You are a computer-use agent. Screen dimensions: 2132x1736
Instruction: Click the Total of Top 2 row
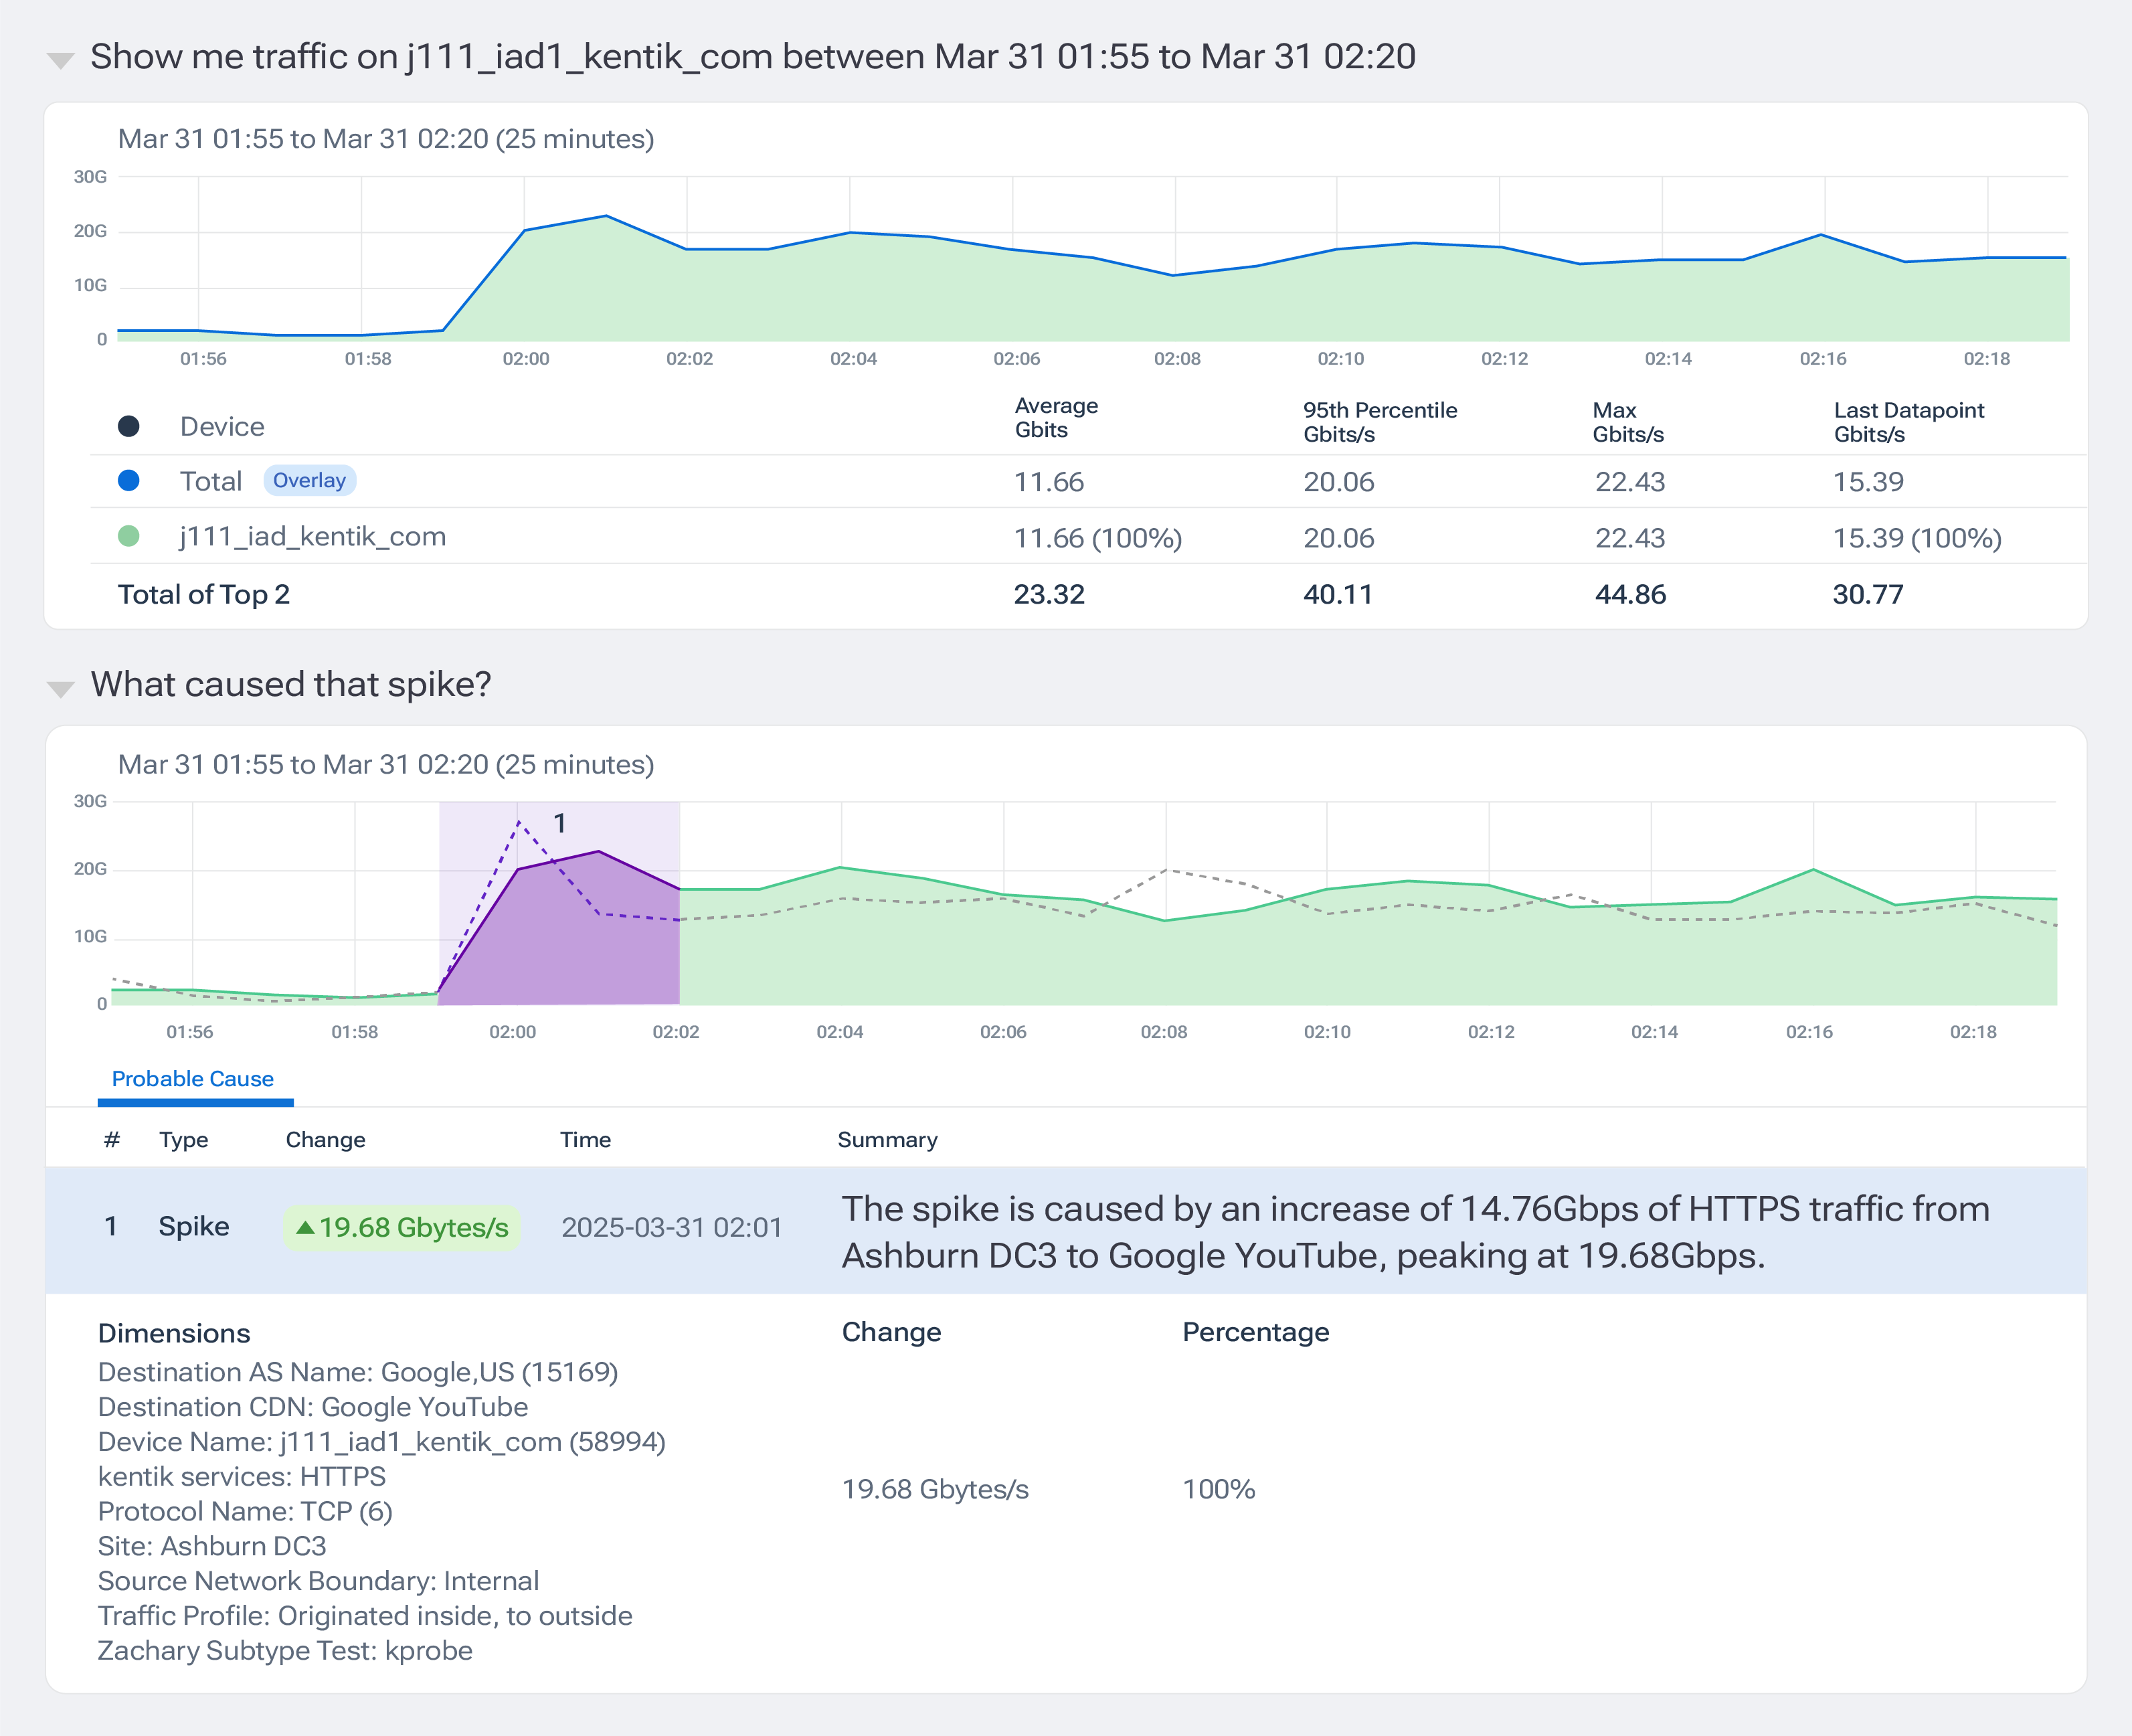tap(204, 595)
